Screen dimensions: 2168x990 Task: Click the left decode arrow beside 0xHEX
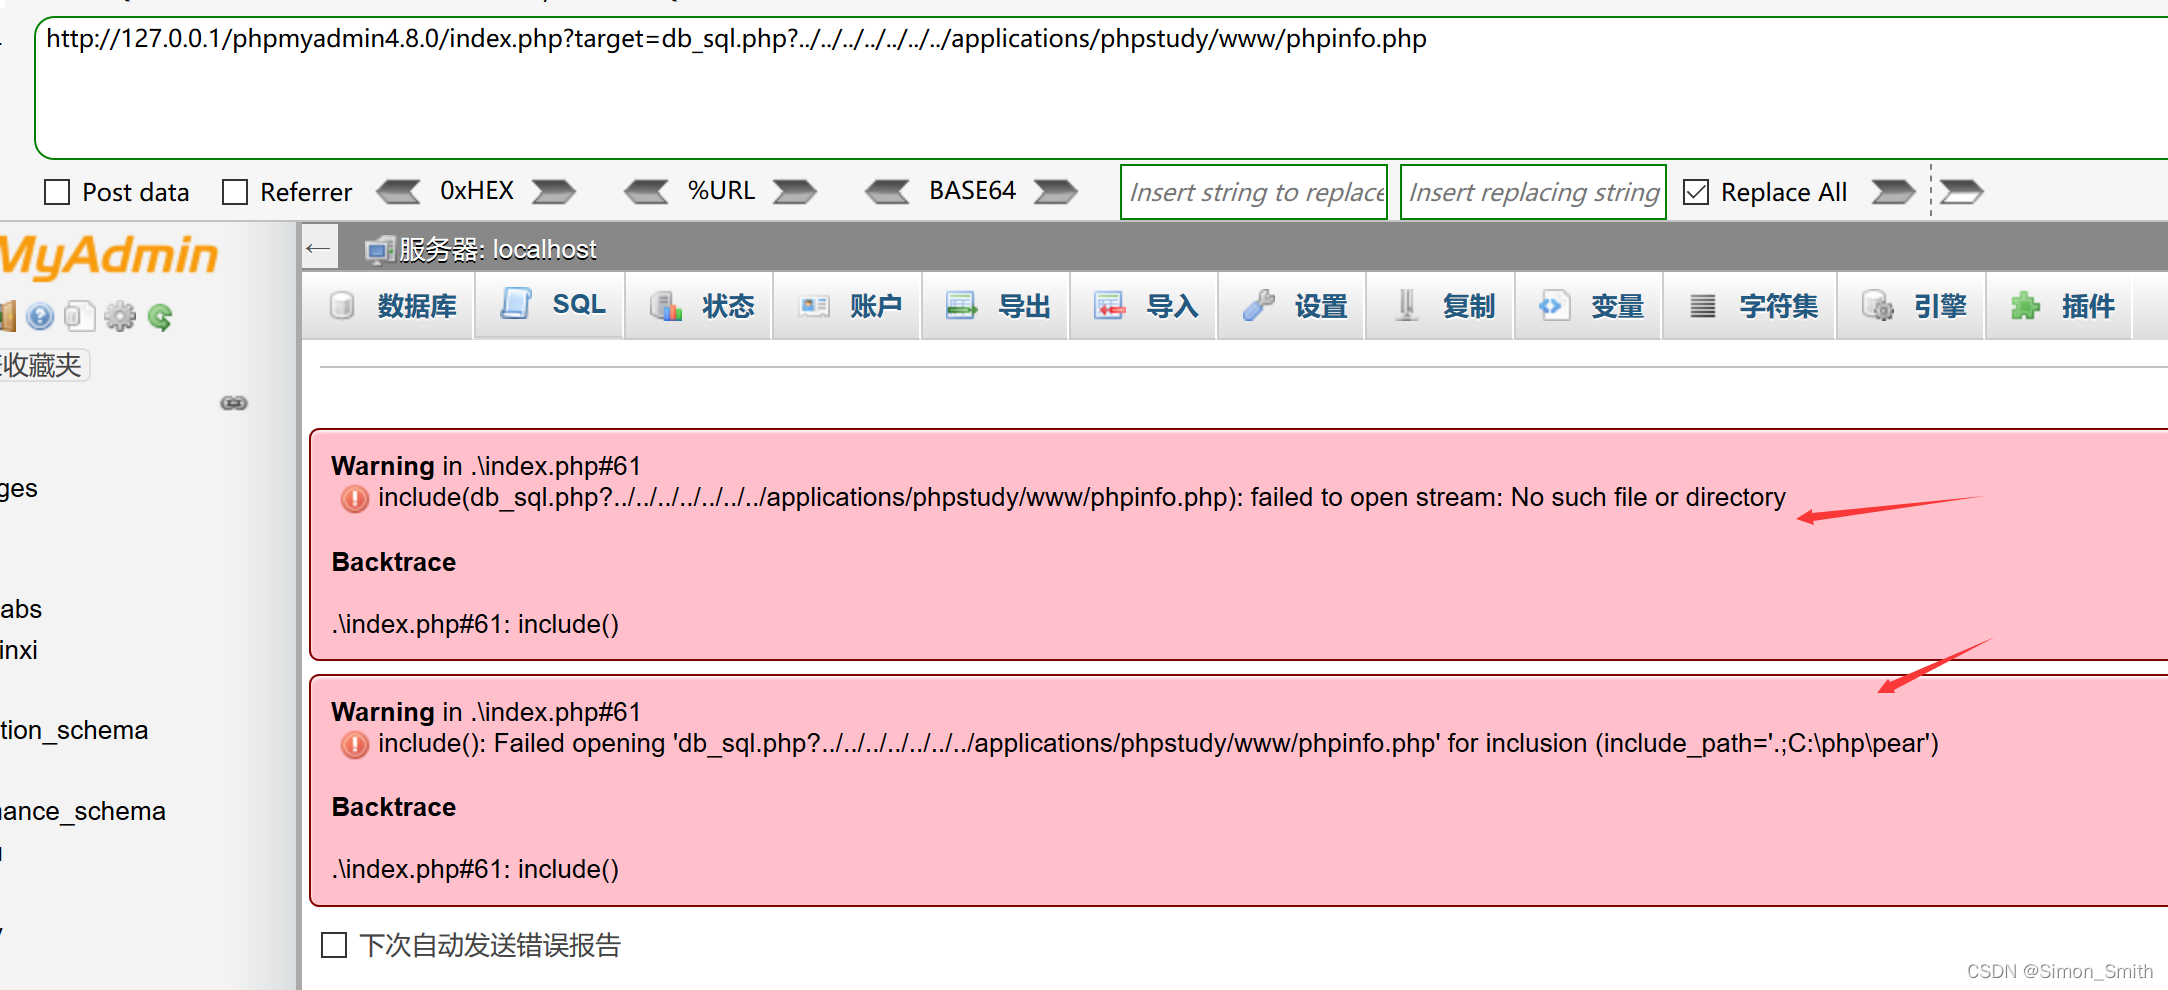pos(399,191)
